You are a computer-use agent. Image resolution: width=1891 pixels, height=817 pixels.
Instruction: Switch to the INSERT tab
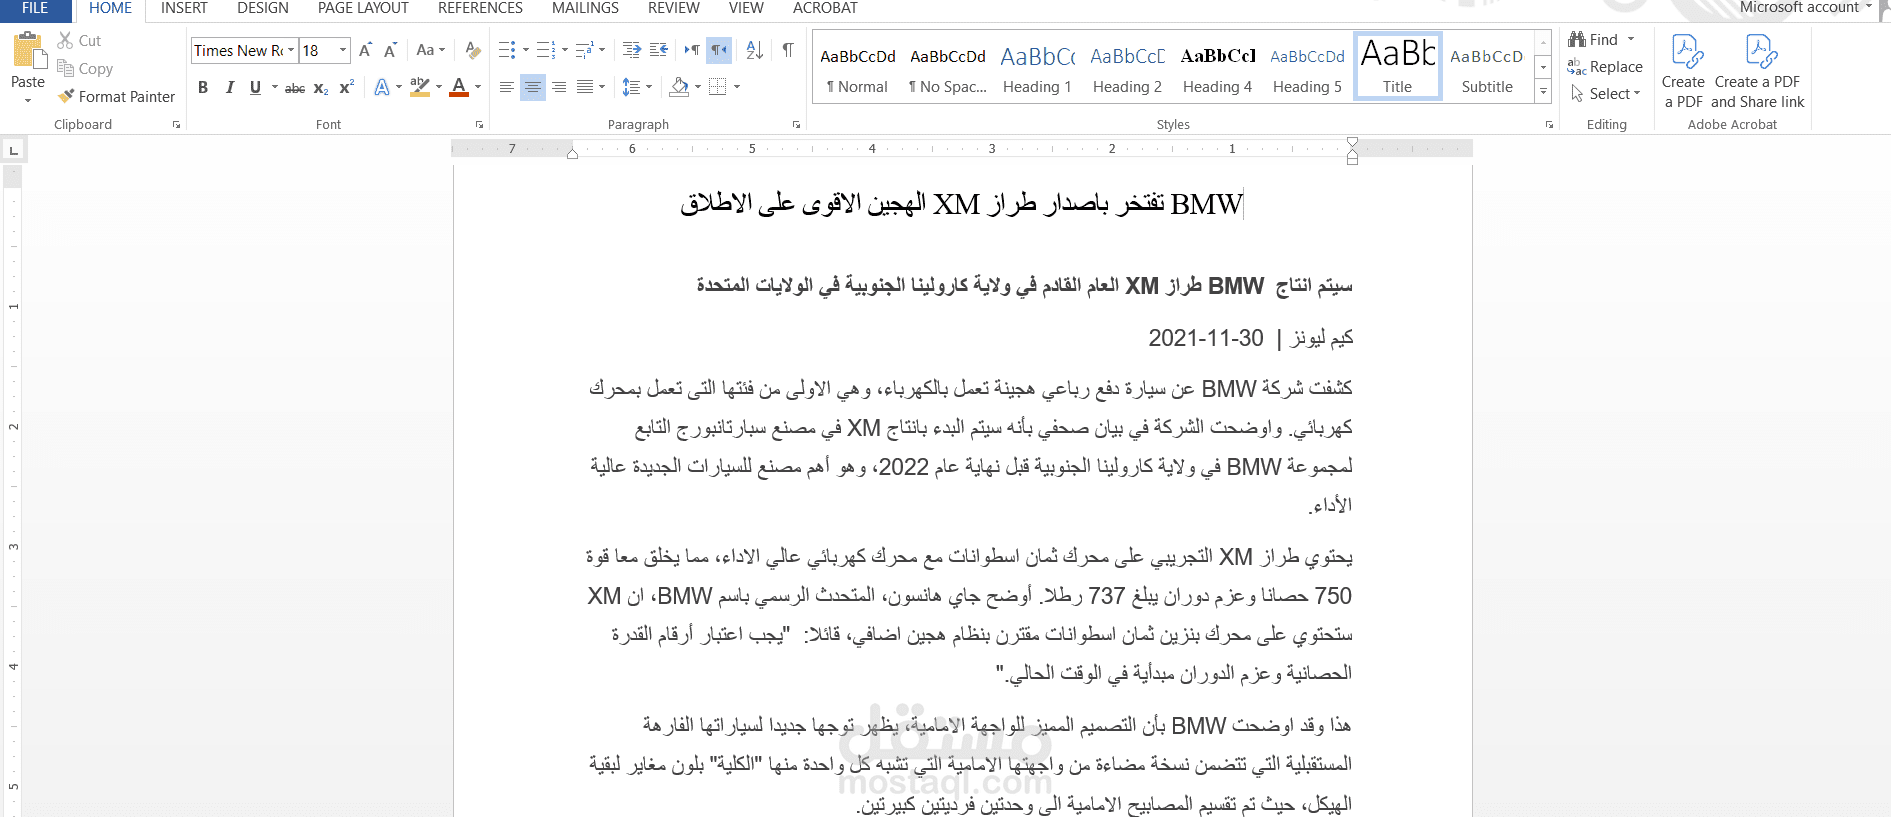tap(184, 9)
